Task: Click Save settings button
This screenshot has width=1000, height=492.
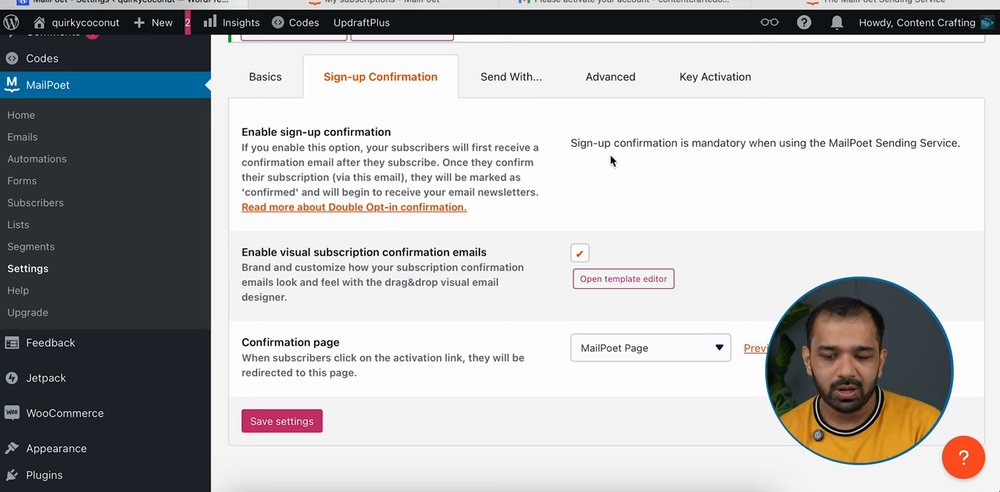Action: pyautogui.click(x=282, y=421)
